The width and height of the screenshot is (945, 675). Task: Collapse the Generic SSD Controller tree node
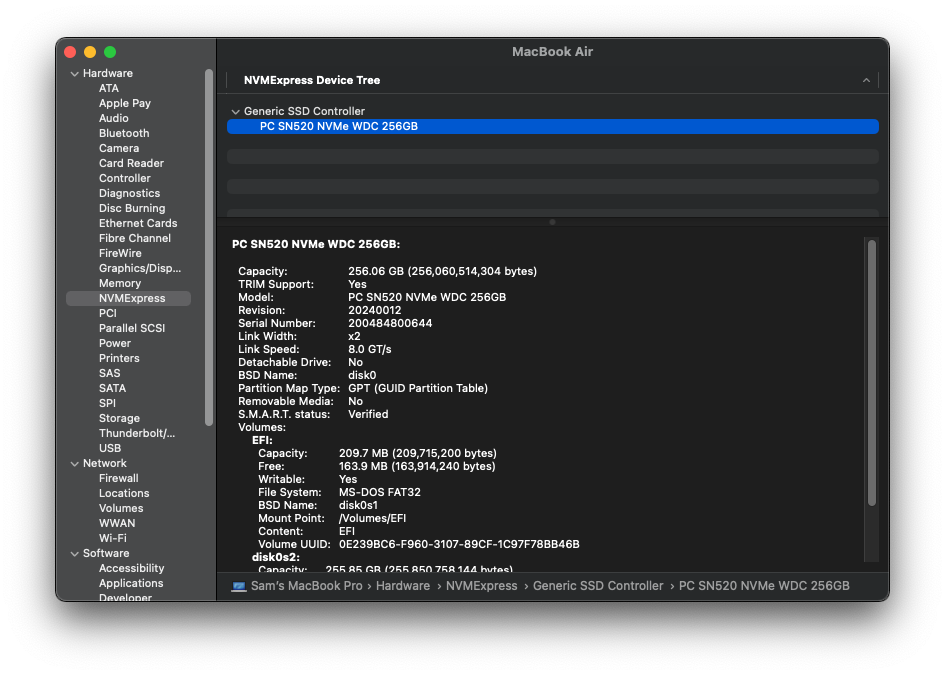(x=236, y=111)
